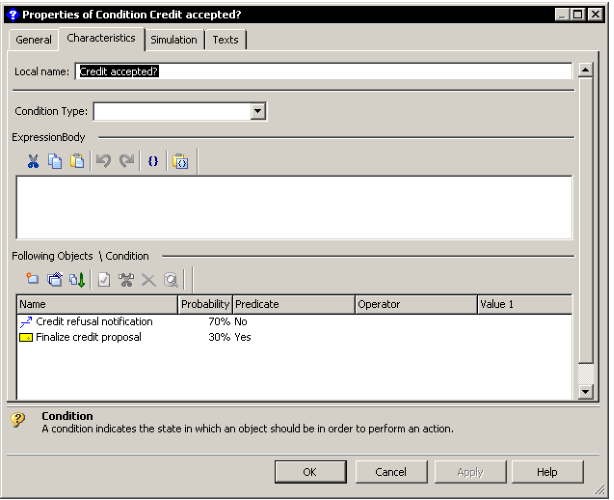Select the Credit refusal notification row

[x=94, y=322]
